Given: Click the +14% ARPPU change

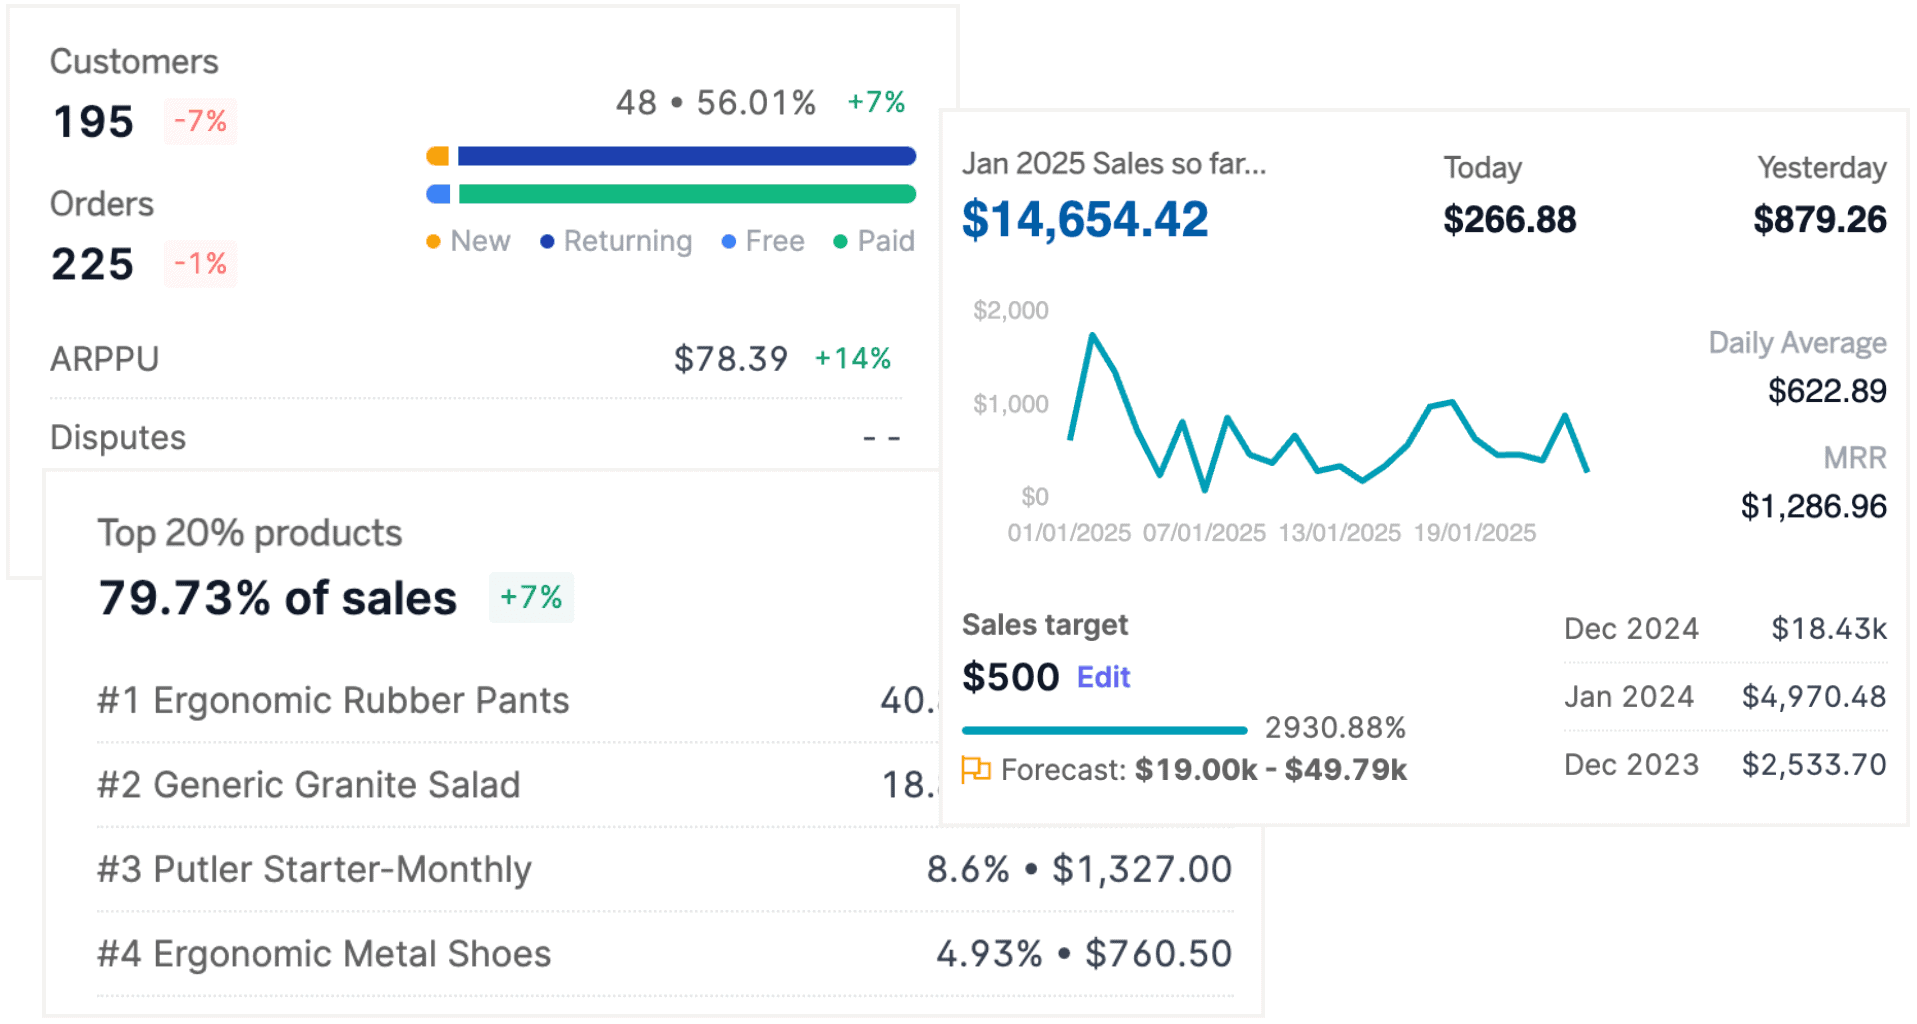Looking at the screenshot, I should pyautogui.click(x=853, y=358).
